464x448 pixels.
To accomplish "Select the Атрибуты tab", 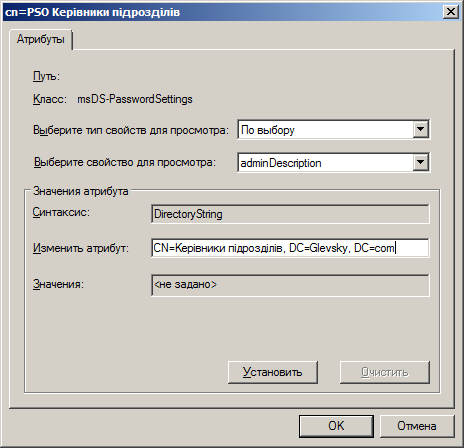I will point(40,39).
